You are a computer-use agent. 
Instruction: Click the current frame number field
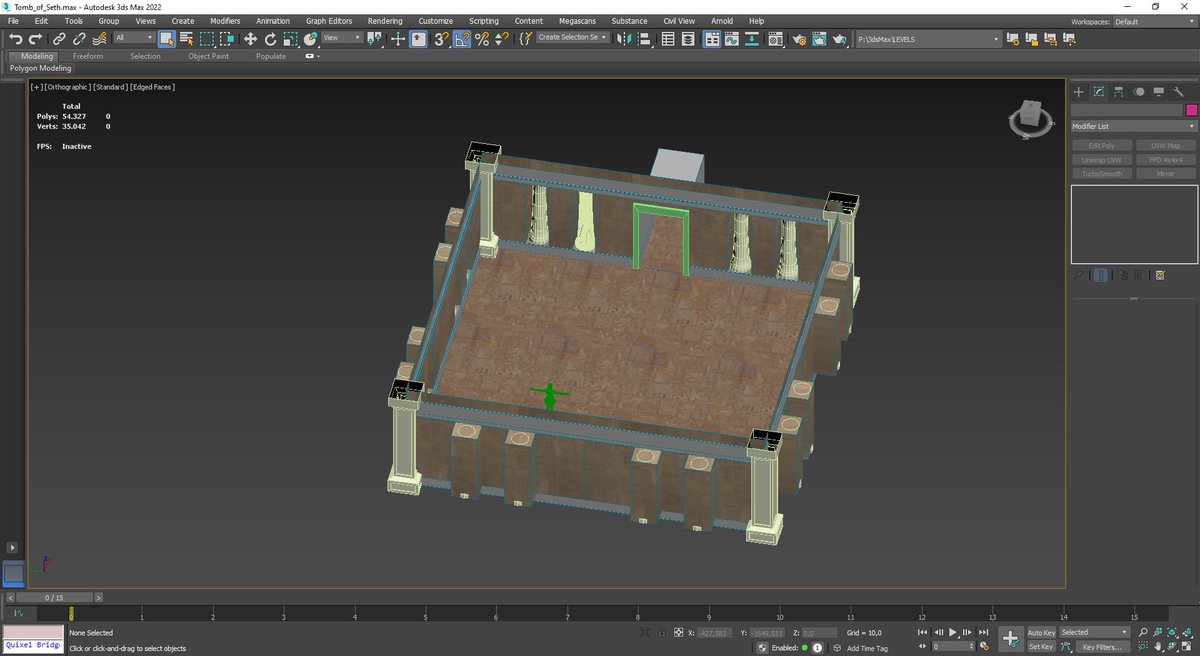950,647
